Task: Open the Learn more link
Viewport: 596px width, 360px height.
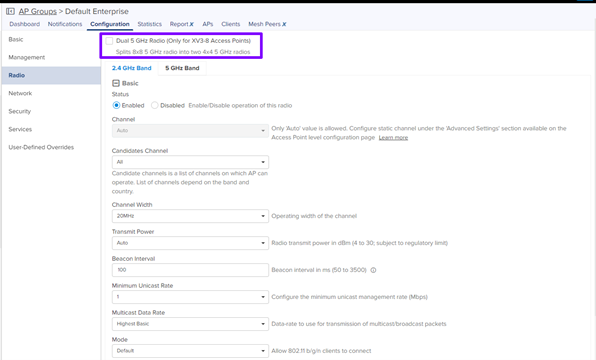Action: [x=393, y=138]
